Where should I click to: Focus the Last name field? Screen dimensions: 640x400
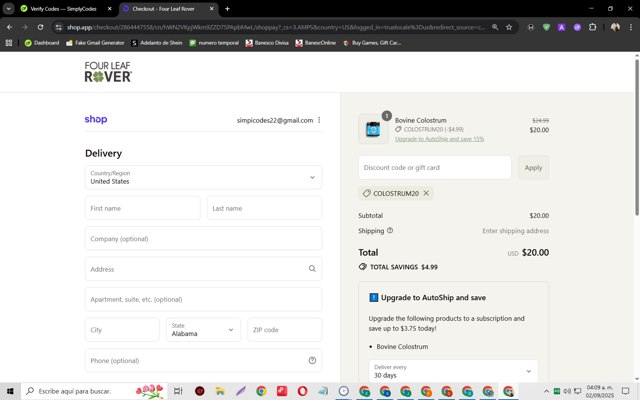tap(264, 208)
